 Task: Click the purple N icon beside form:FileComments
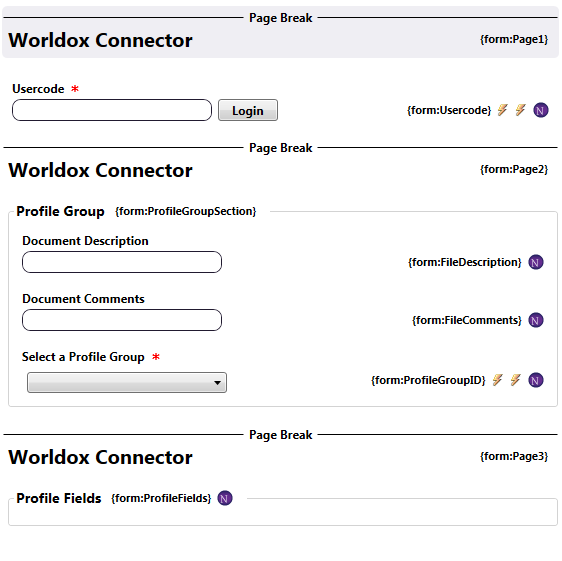tap(536, 320)
